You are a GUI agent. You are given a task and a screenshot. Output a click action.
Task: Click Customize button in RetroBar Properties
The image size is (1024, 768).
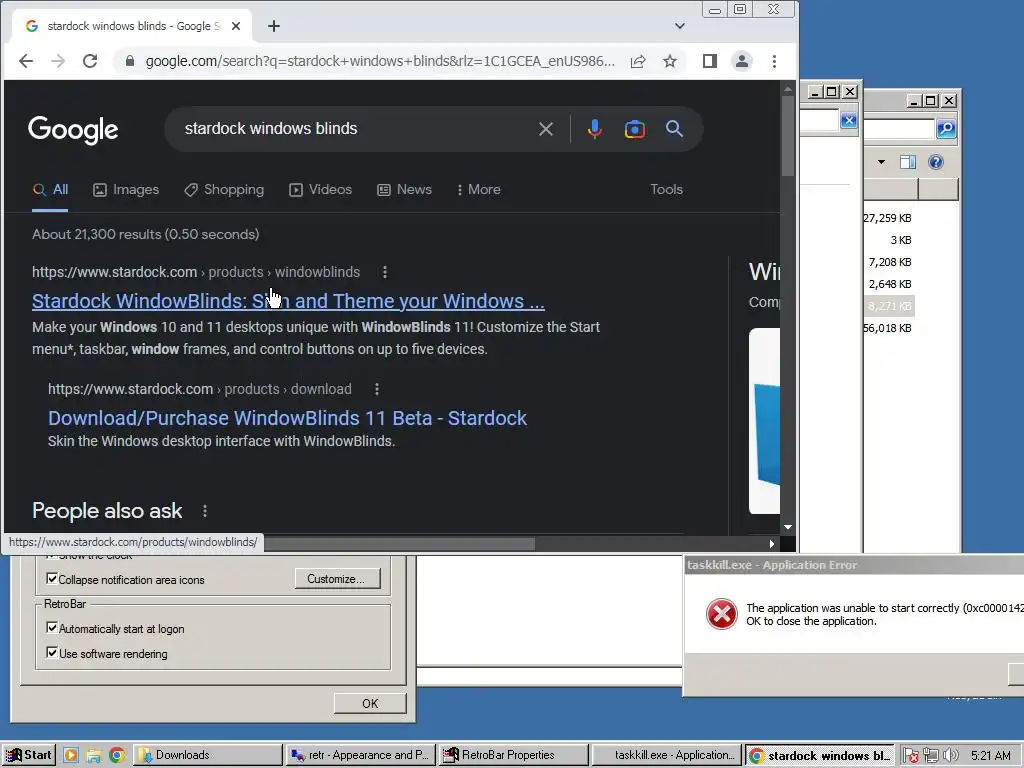pos(337,579)
